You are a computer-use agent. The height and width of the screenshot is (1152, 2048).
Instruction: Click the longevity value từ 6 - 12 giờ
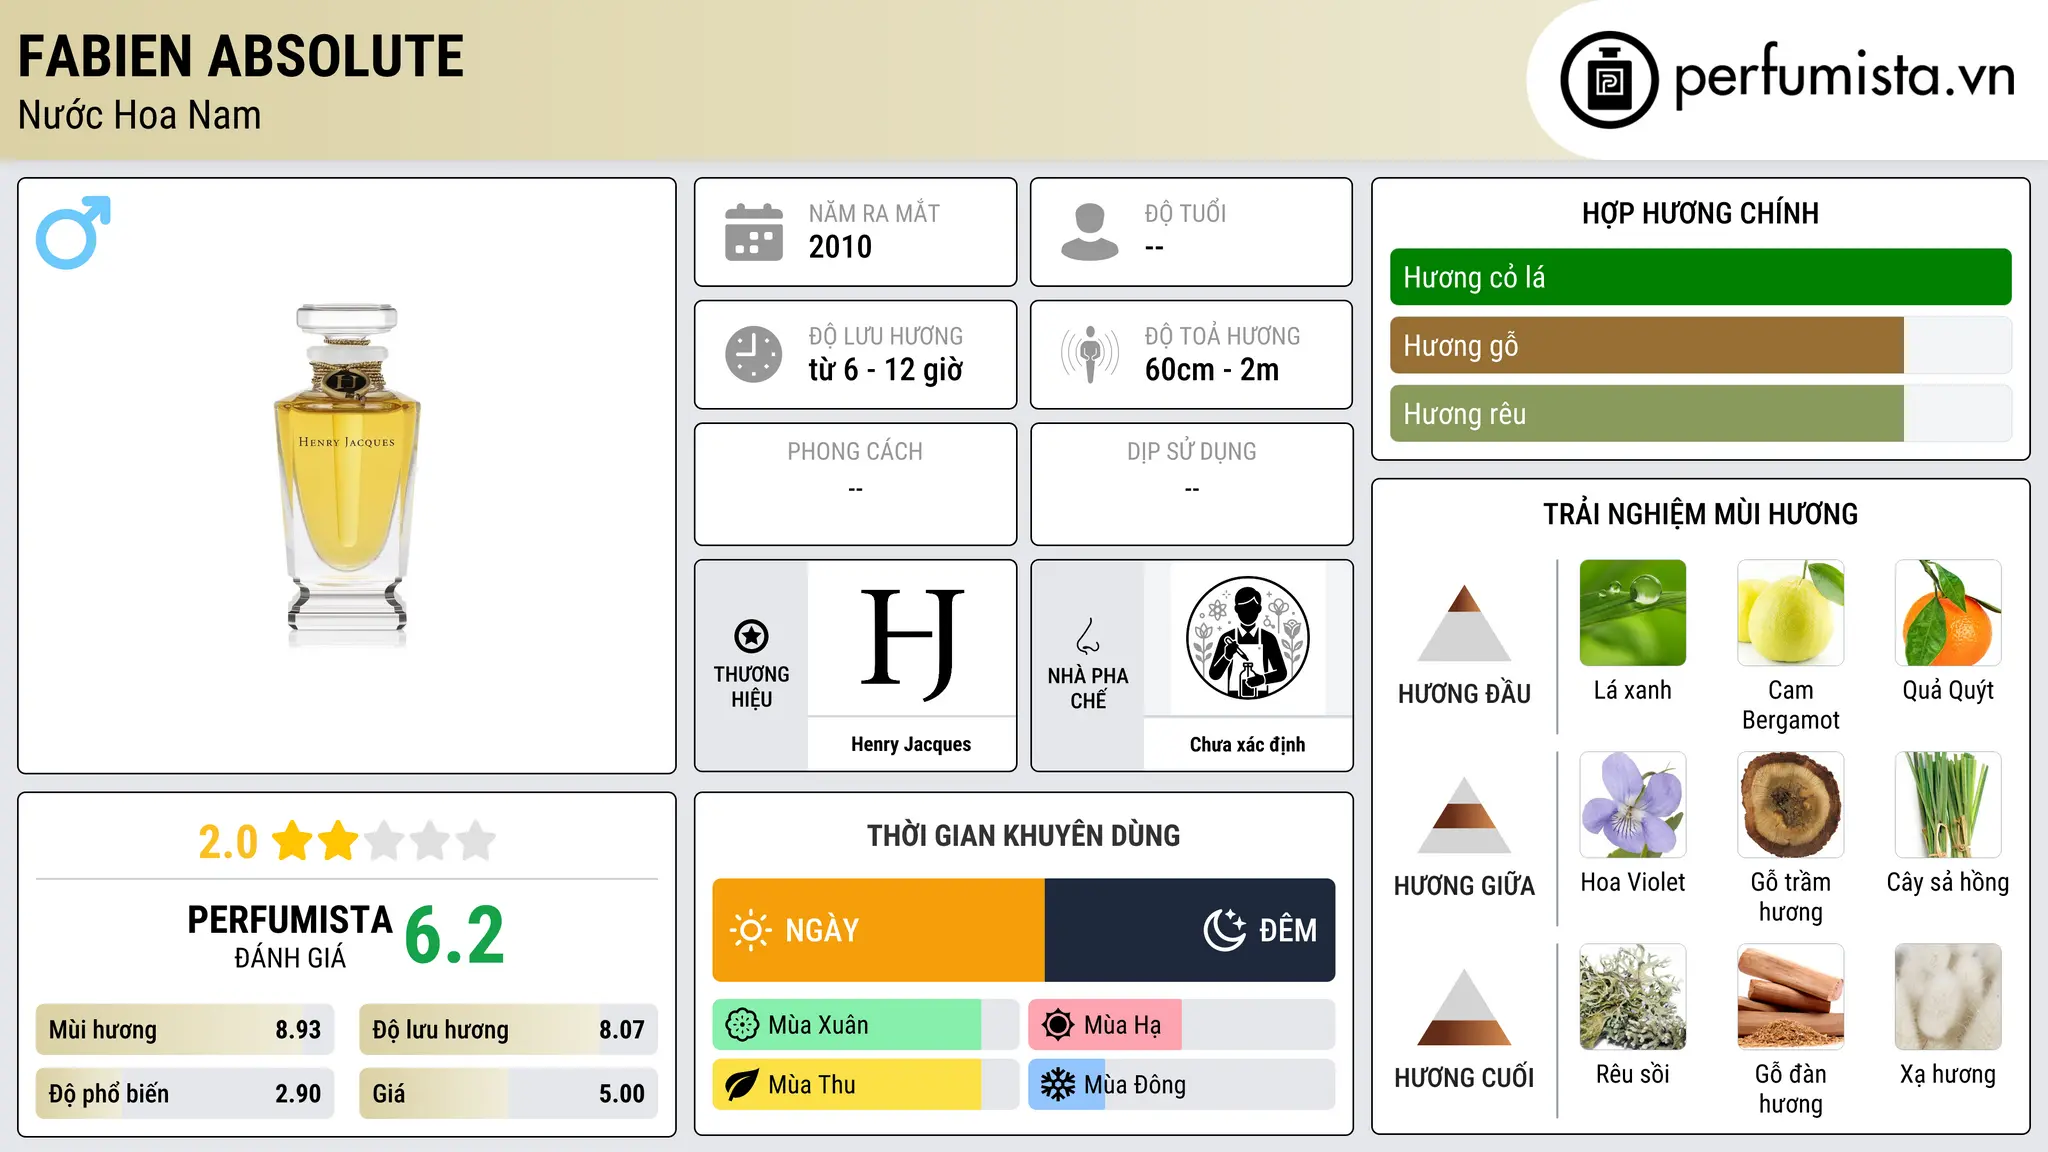(x=886, y=370)
